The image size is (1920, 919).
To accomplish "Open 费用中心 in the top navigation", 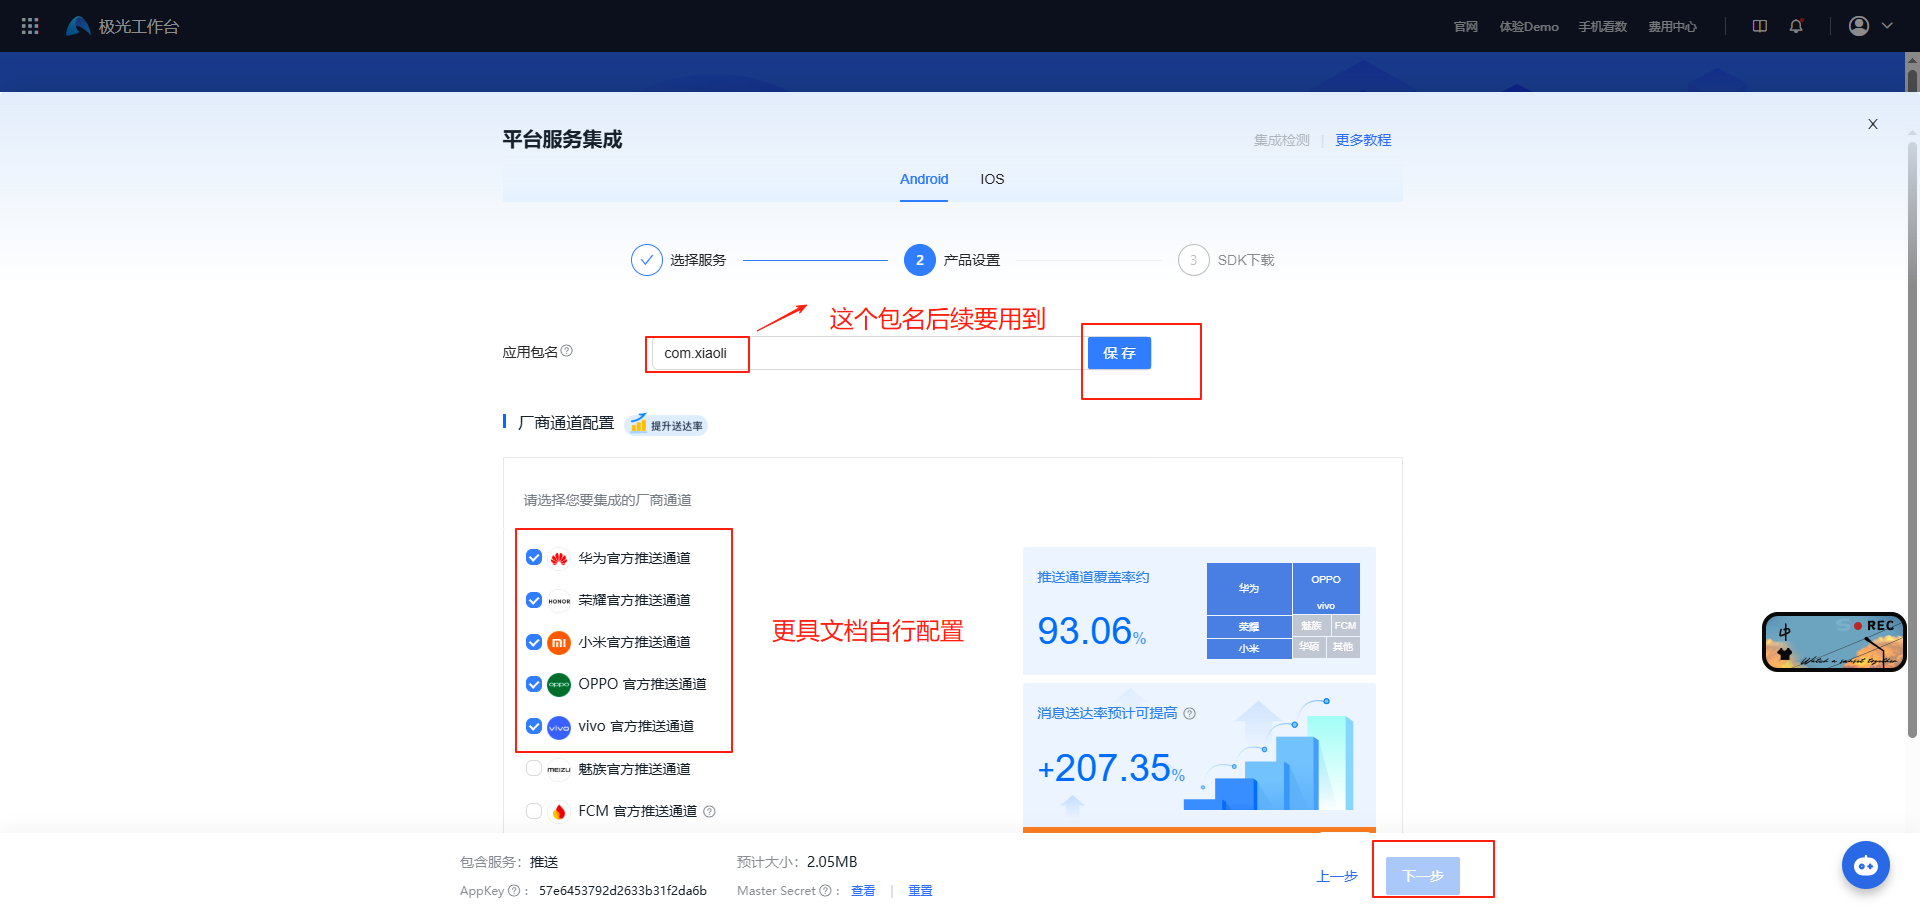I will tap(1673, 27).
